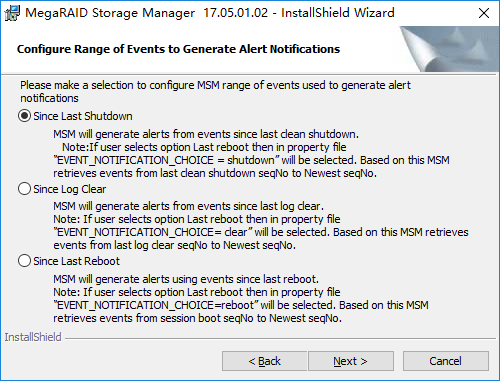Click the "Please make a selection" instruction text

[x=215, y=92]
